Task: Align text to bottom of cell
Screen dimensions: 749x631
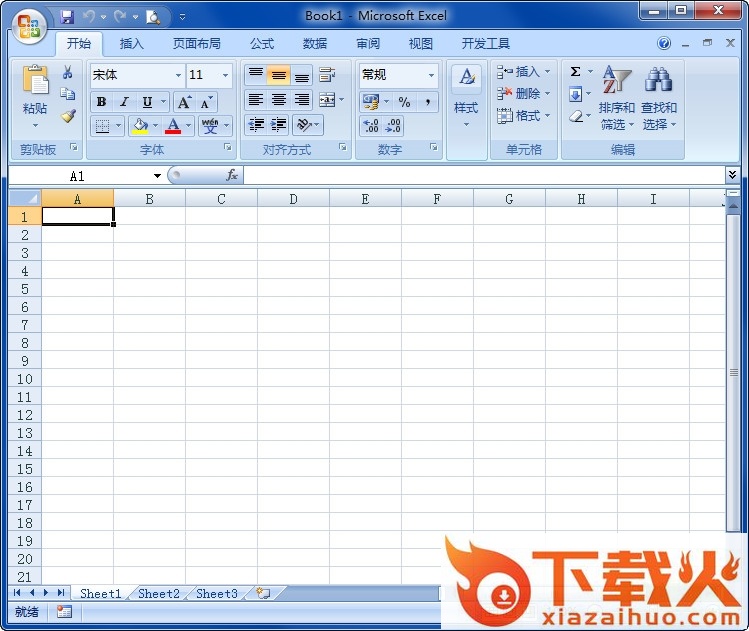Action: click(301, 75)
